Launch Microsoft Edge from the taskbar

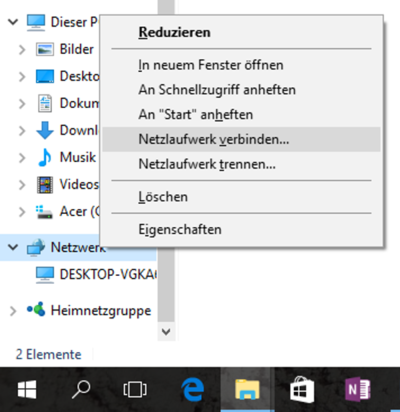click(193, 389)
